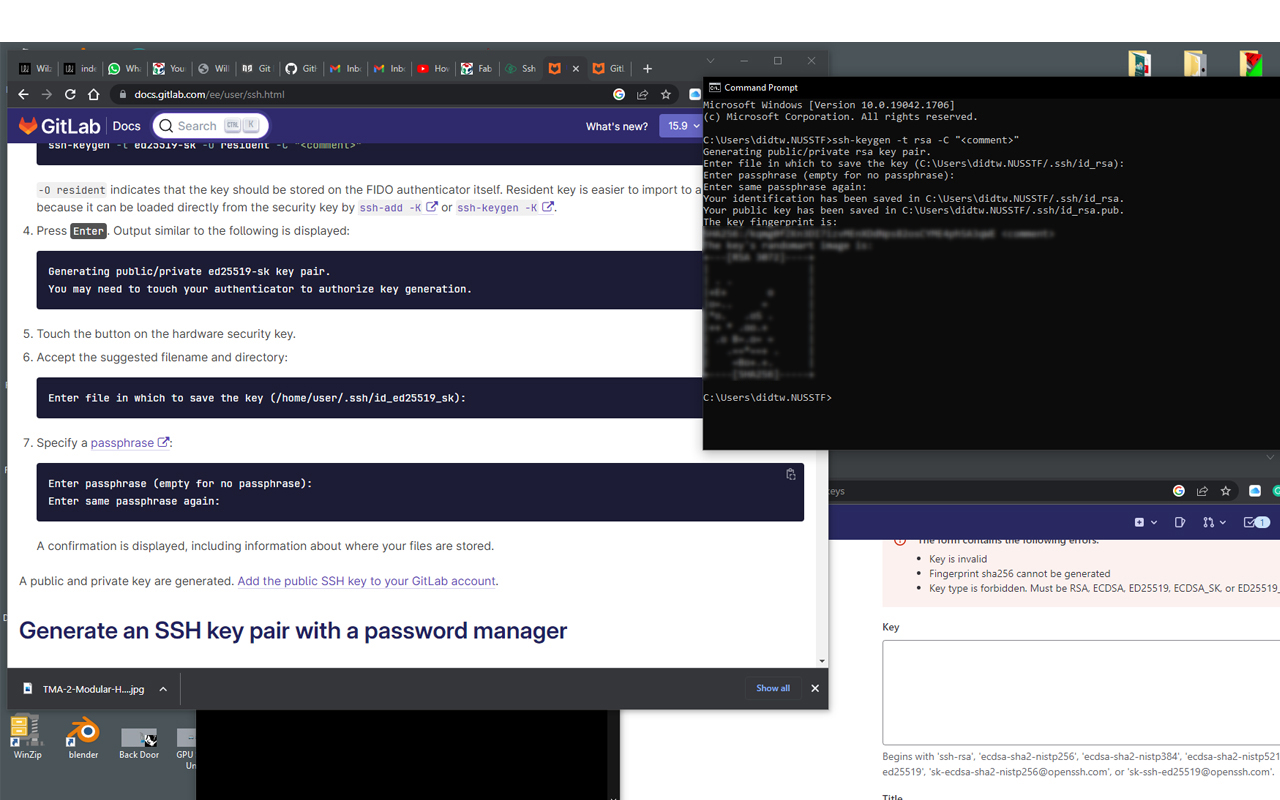Switch to the GitHub tab
Image resolution: width=1280 pixels, height=800 pixels.
pos(301,68)
